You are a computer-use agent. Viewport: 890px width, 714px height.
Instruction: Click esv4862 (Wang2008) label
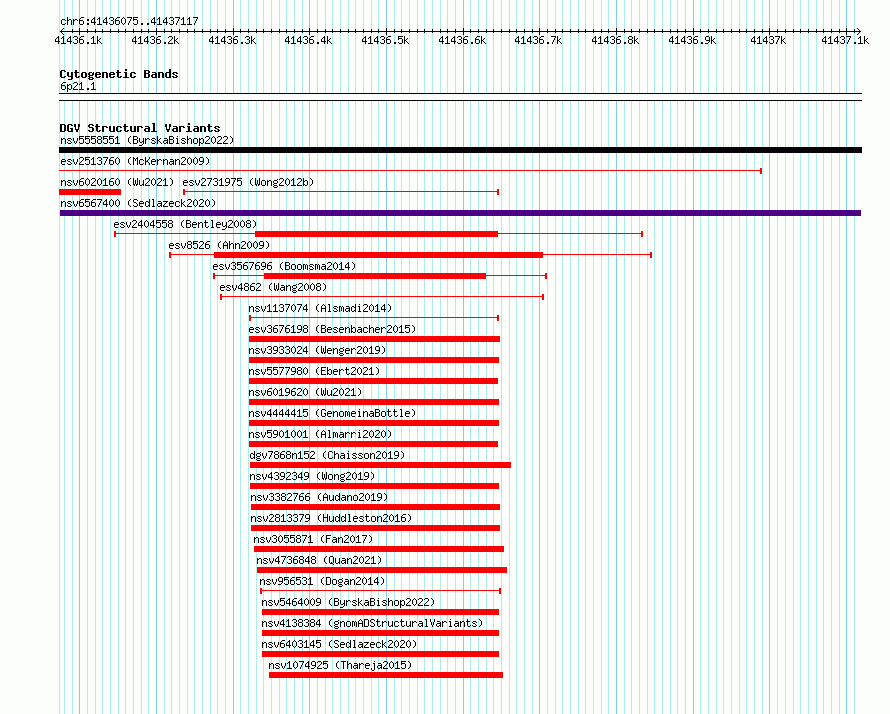tap(273, 287)
